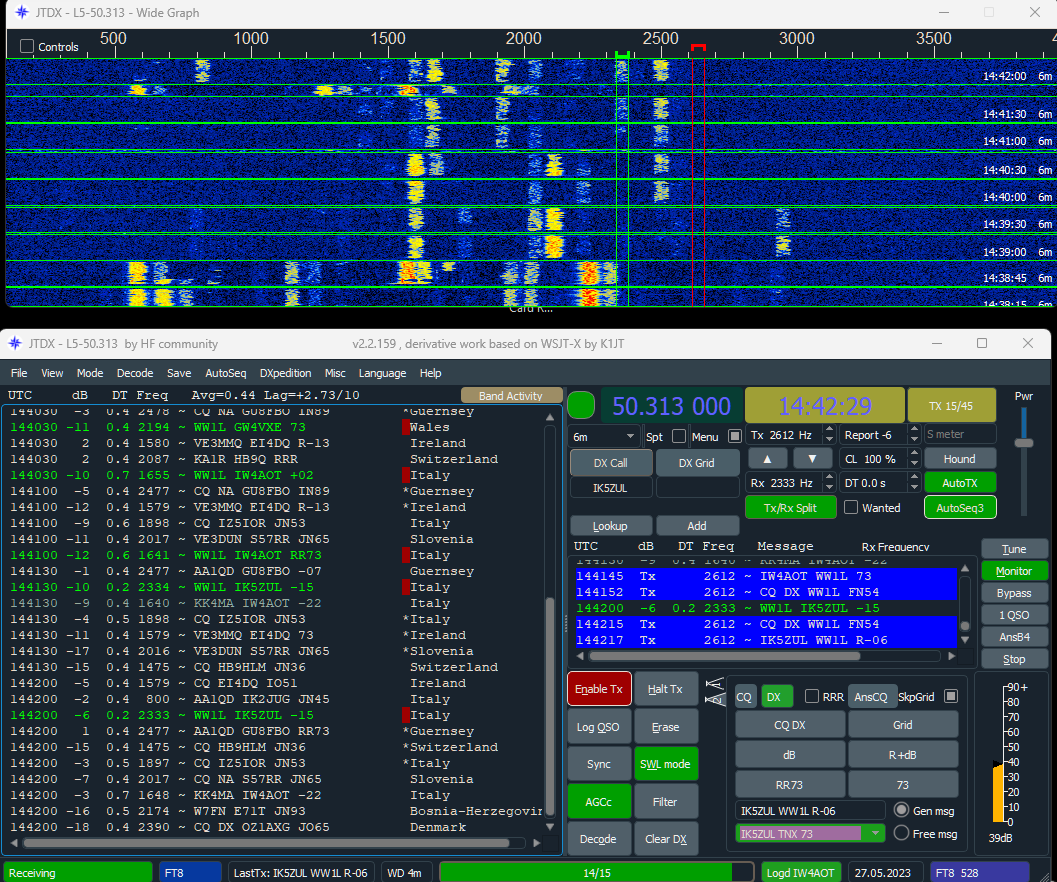Click the AutoSeq3 button

pyautogui.click(x=960, y=508)
